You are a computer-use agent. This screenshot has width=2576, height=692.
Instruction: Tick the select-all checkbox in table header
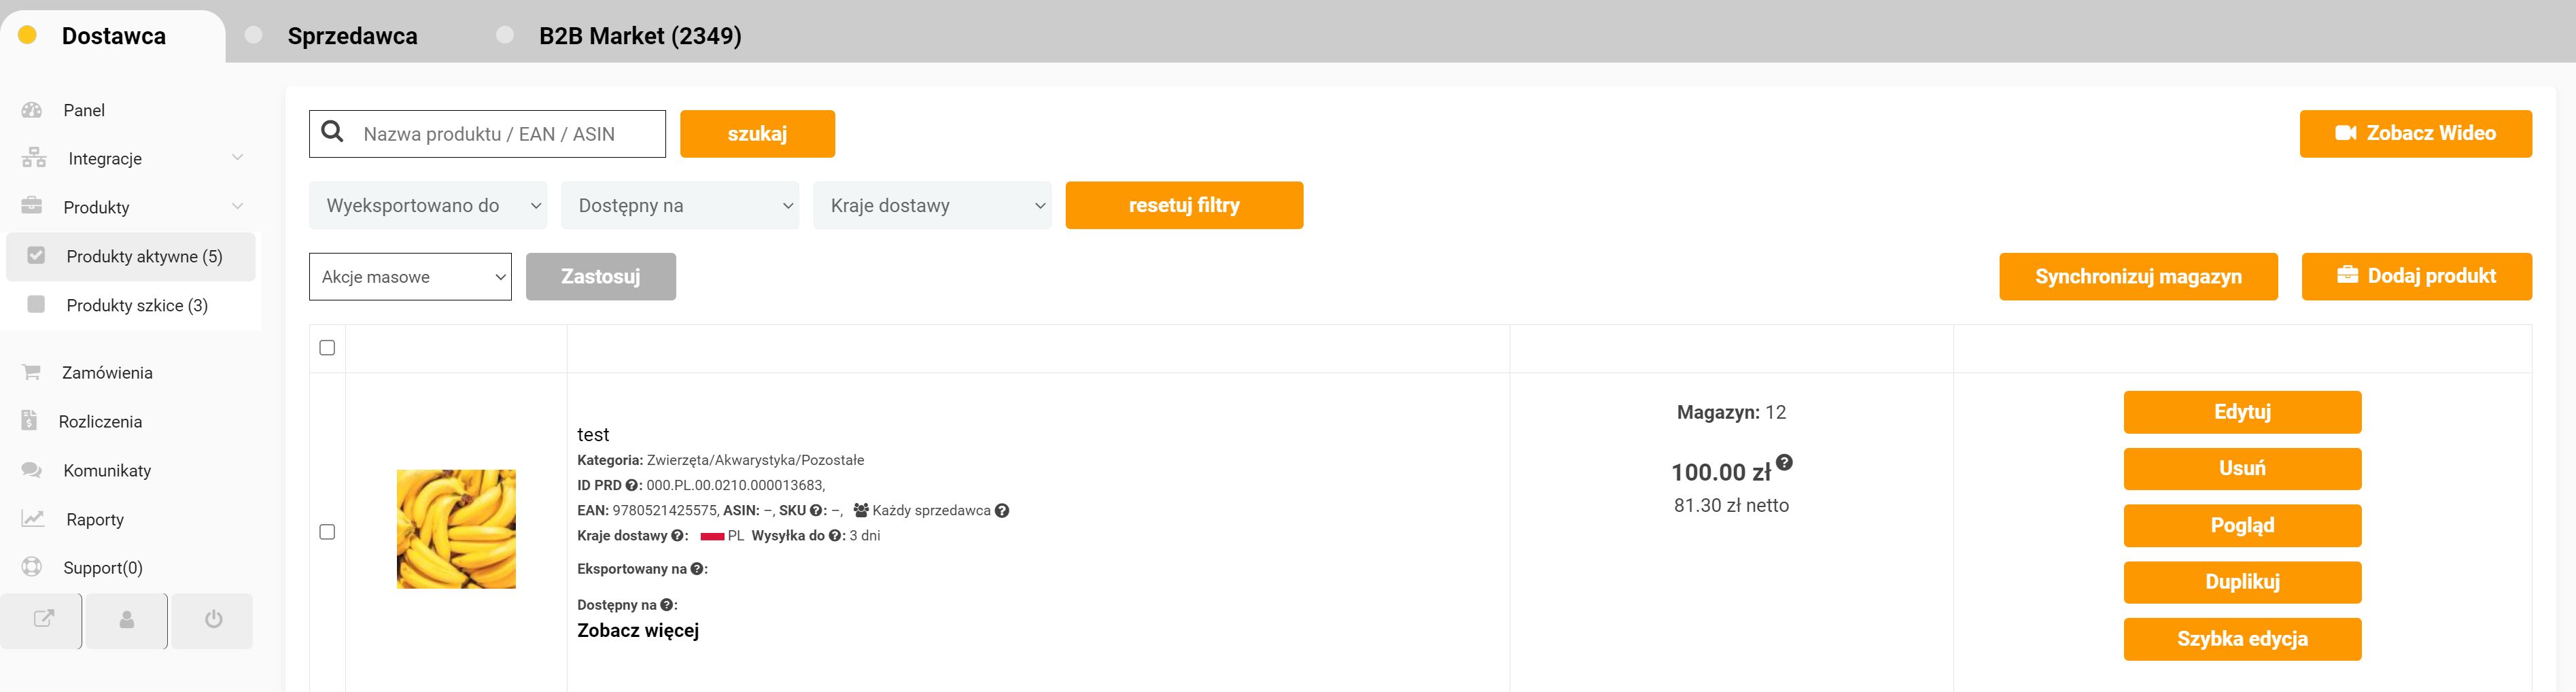(x=327, y=348)
